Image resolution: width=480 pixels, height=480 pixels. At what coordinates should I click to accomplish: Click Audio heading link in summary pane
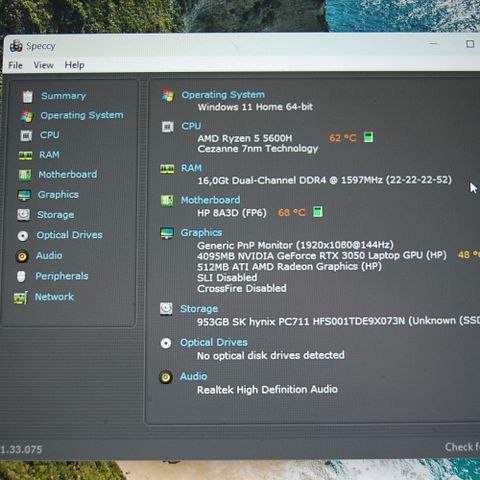pos(193,377)
